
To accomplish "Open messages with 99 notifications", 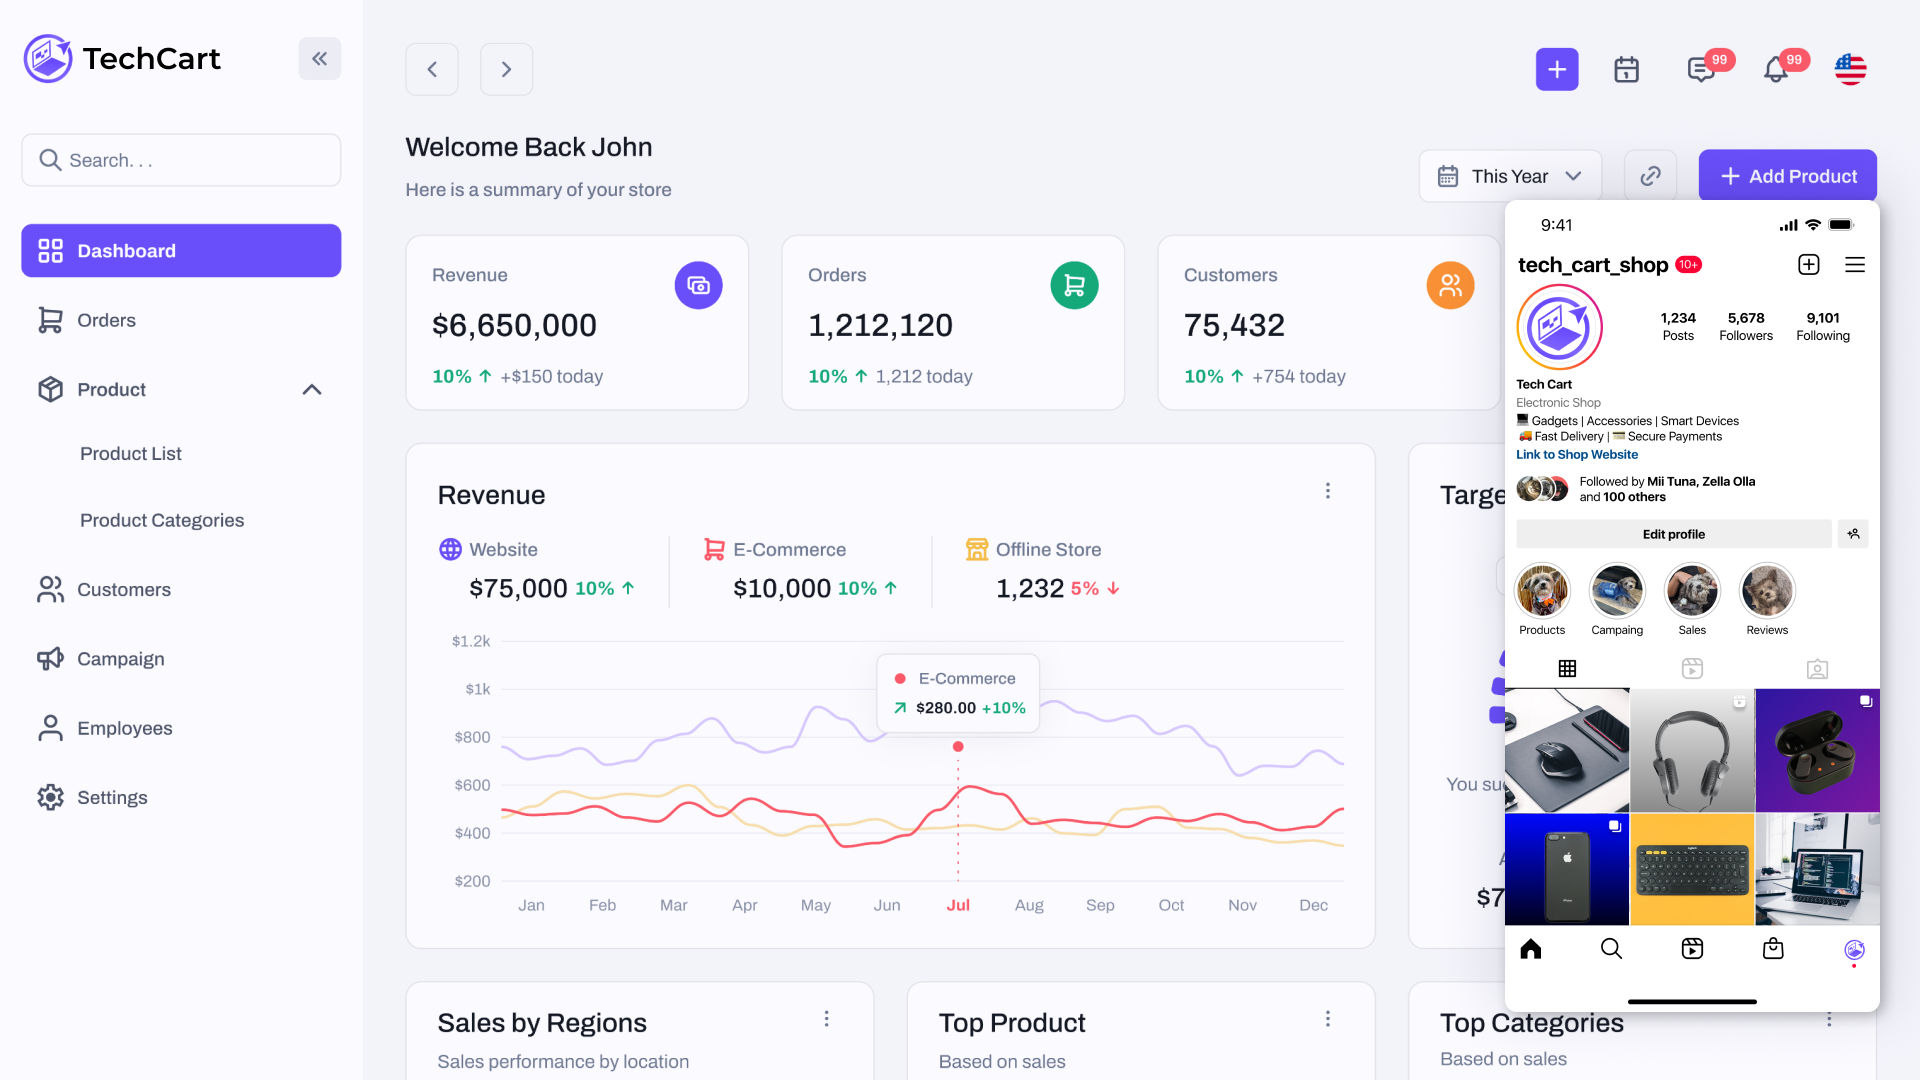I will click(x=1701, y=69).
